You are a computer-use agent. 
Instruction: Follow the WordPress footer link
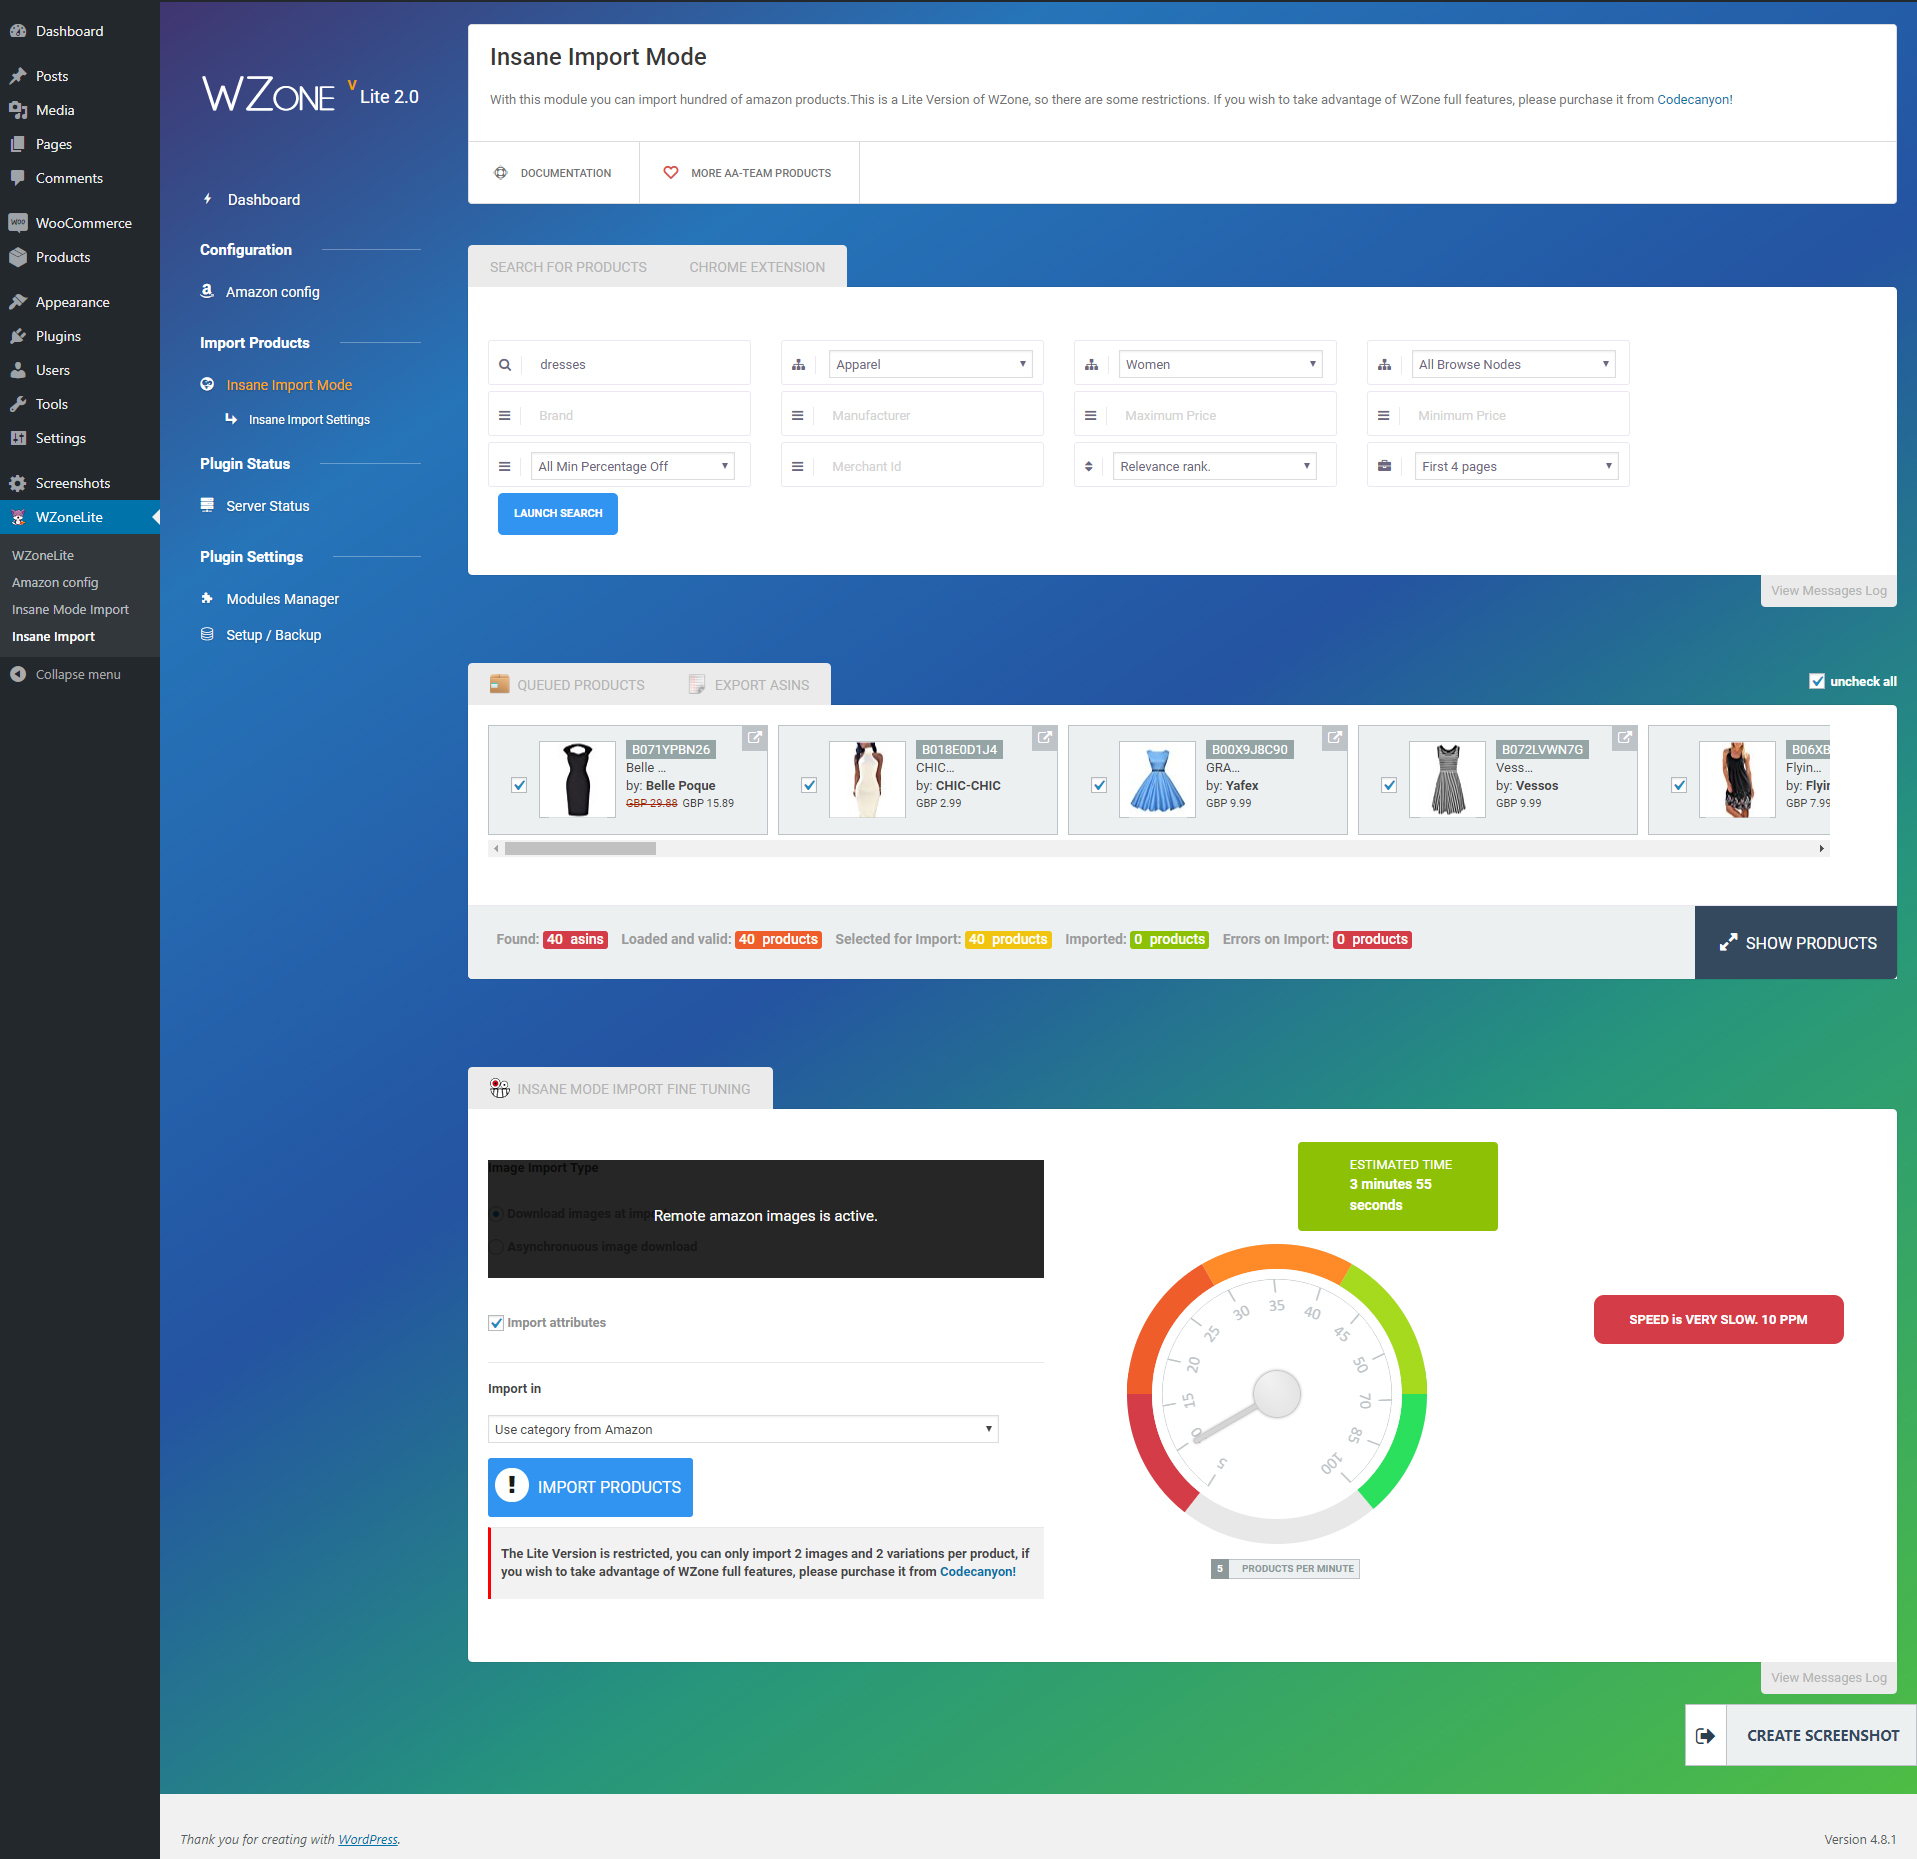368,1840
